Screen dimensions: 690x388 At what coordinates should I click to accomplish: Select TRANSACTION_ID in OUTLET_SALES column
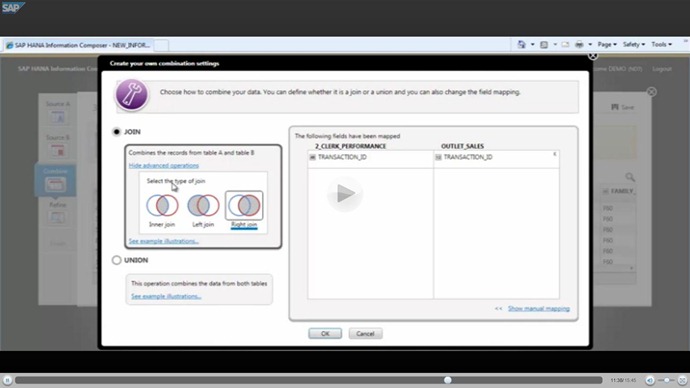(468, 157)
